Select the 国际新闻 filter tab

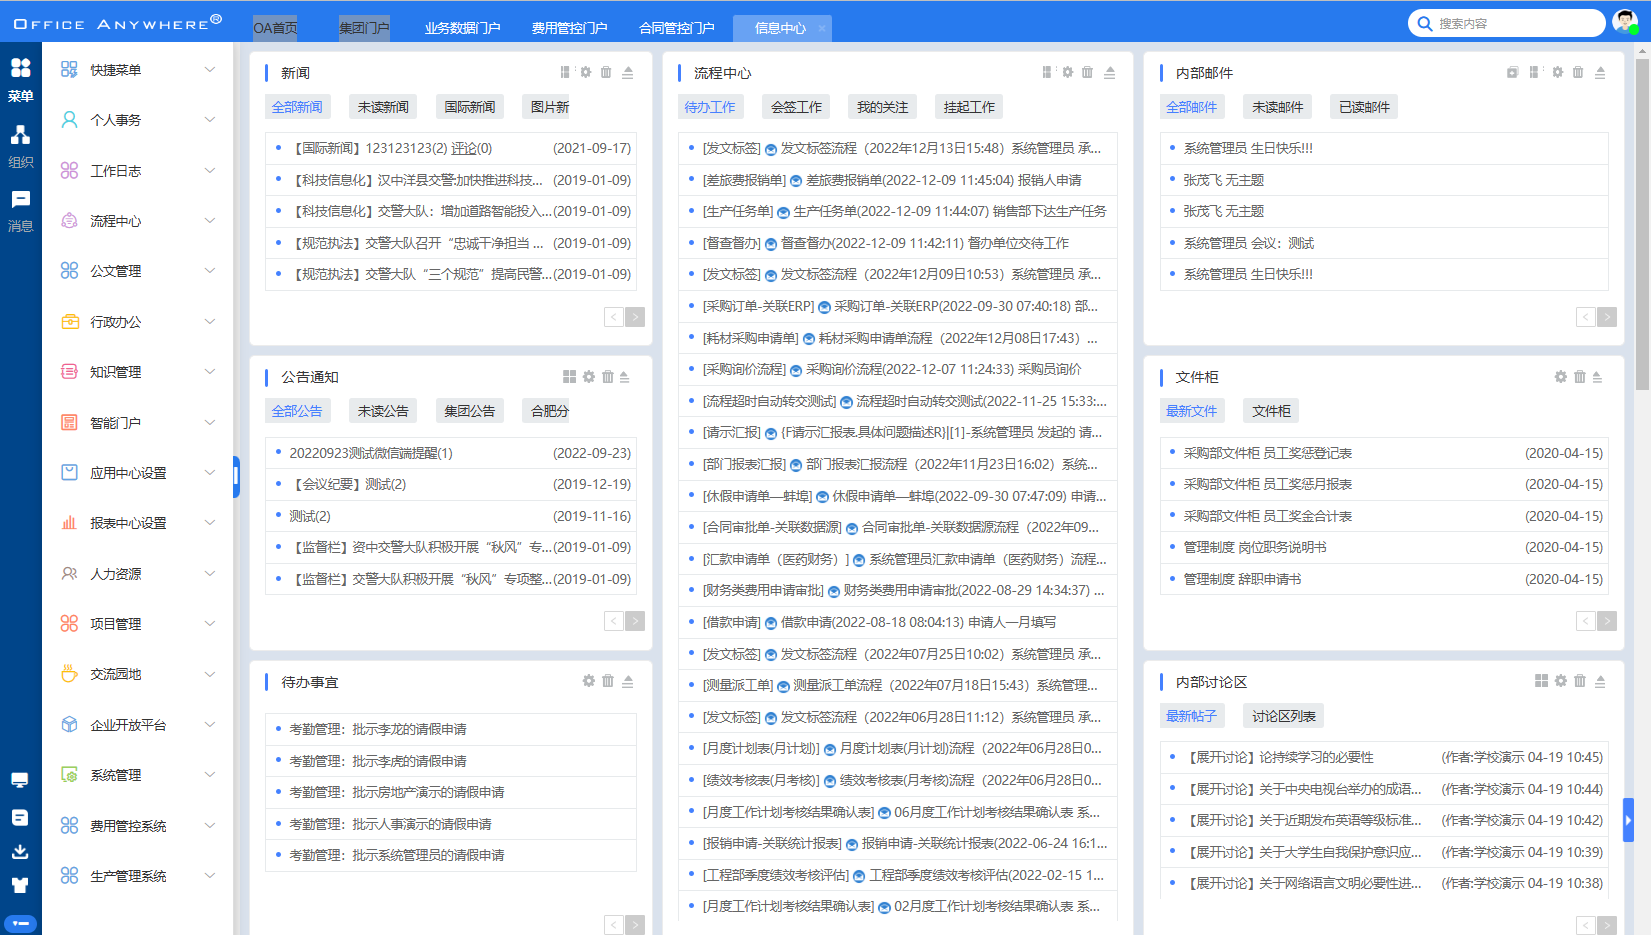pyautogui.click(x=470, y=107)
